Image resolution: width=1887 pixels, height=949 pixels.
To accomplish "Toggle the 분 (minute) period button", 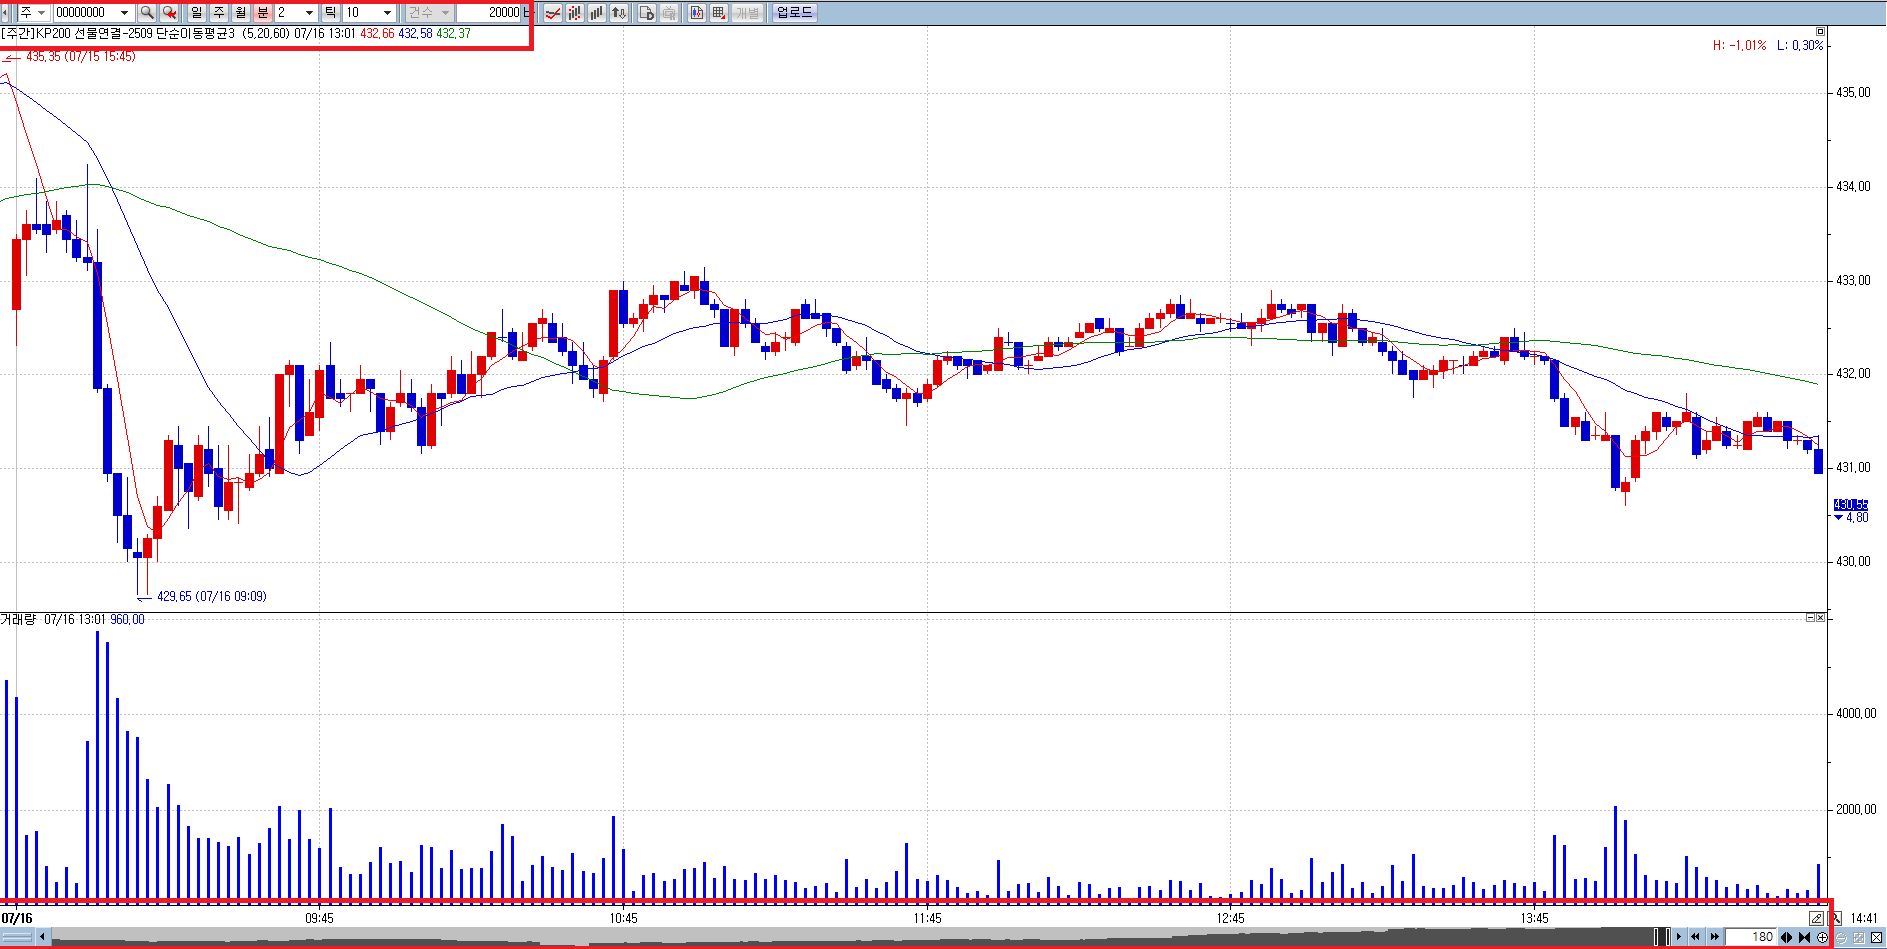I will 263,13.
